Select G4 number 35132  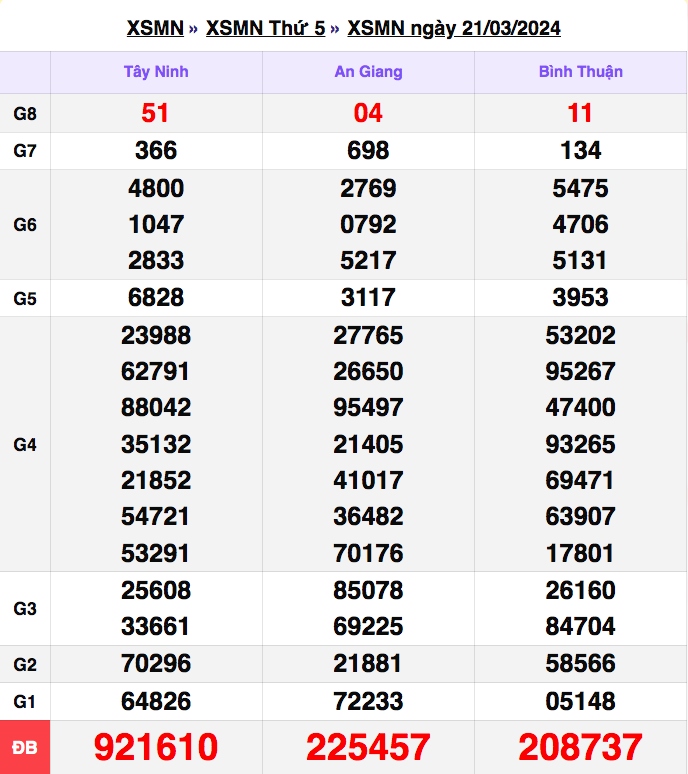pos(156,444)
